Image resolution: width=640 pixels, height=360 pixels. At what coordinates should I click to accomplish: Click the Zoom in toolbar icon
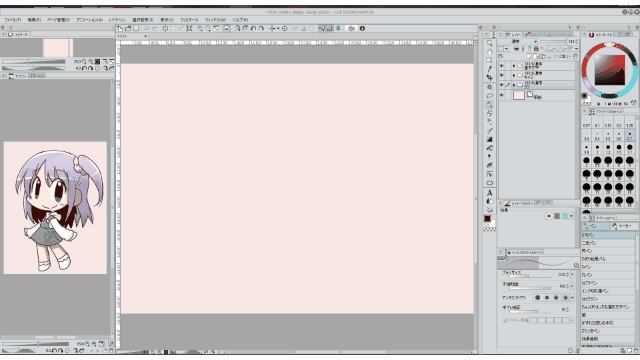[x=200, y=29]
